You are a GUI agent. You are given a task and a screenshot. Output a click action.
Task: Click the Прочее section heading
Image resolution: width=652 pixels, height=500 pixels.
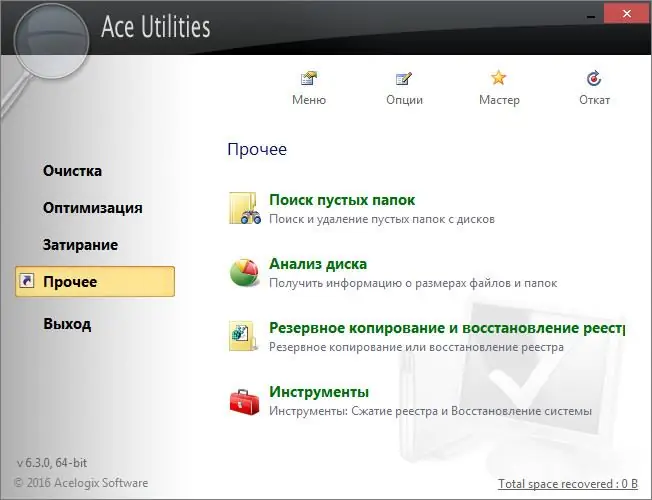[x=257, y=149]
